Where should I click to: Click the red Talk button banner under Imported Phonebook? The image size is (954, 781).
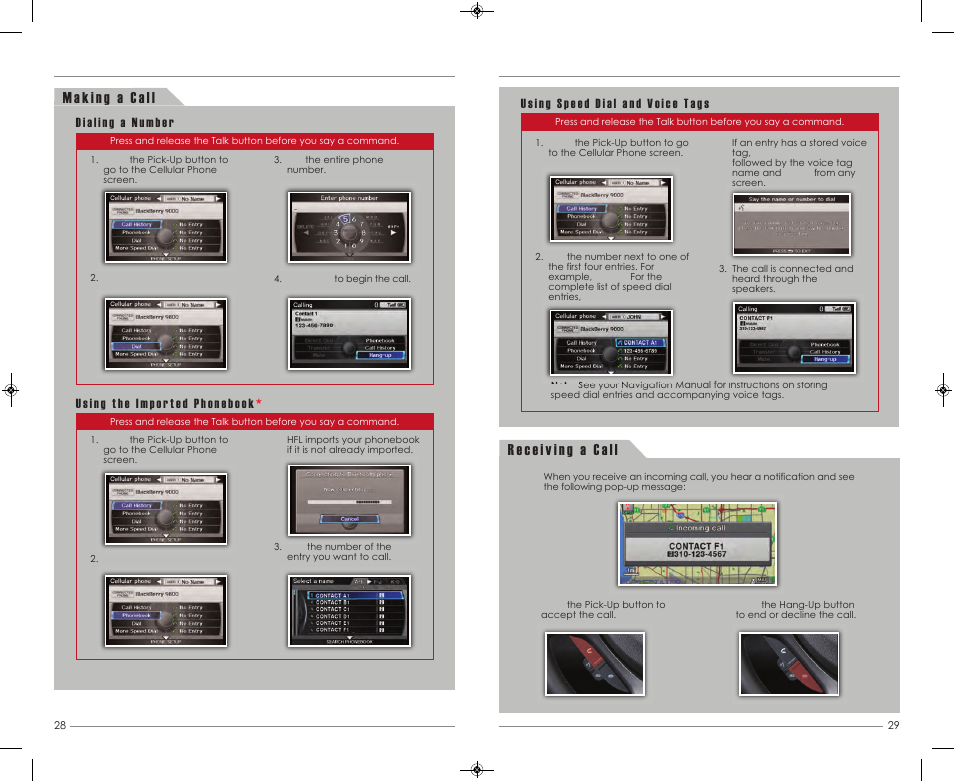tap(254, 422)
